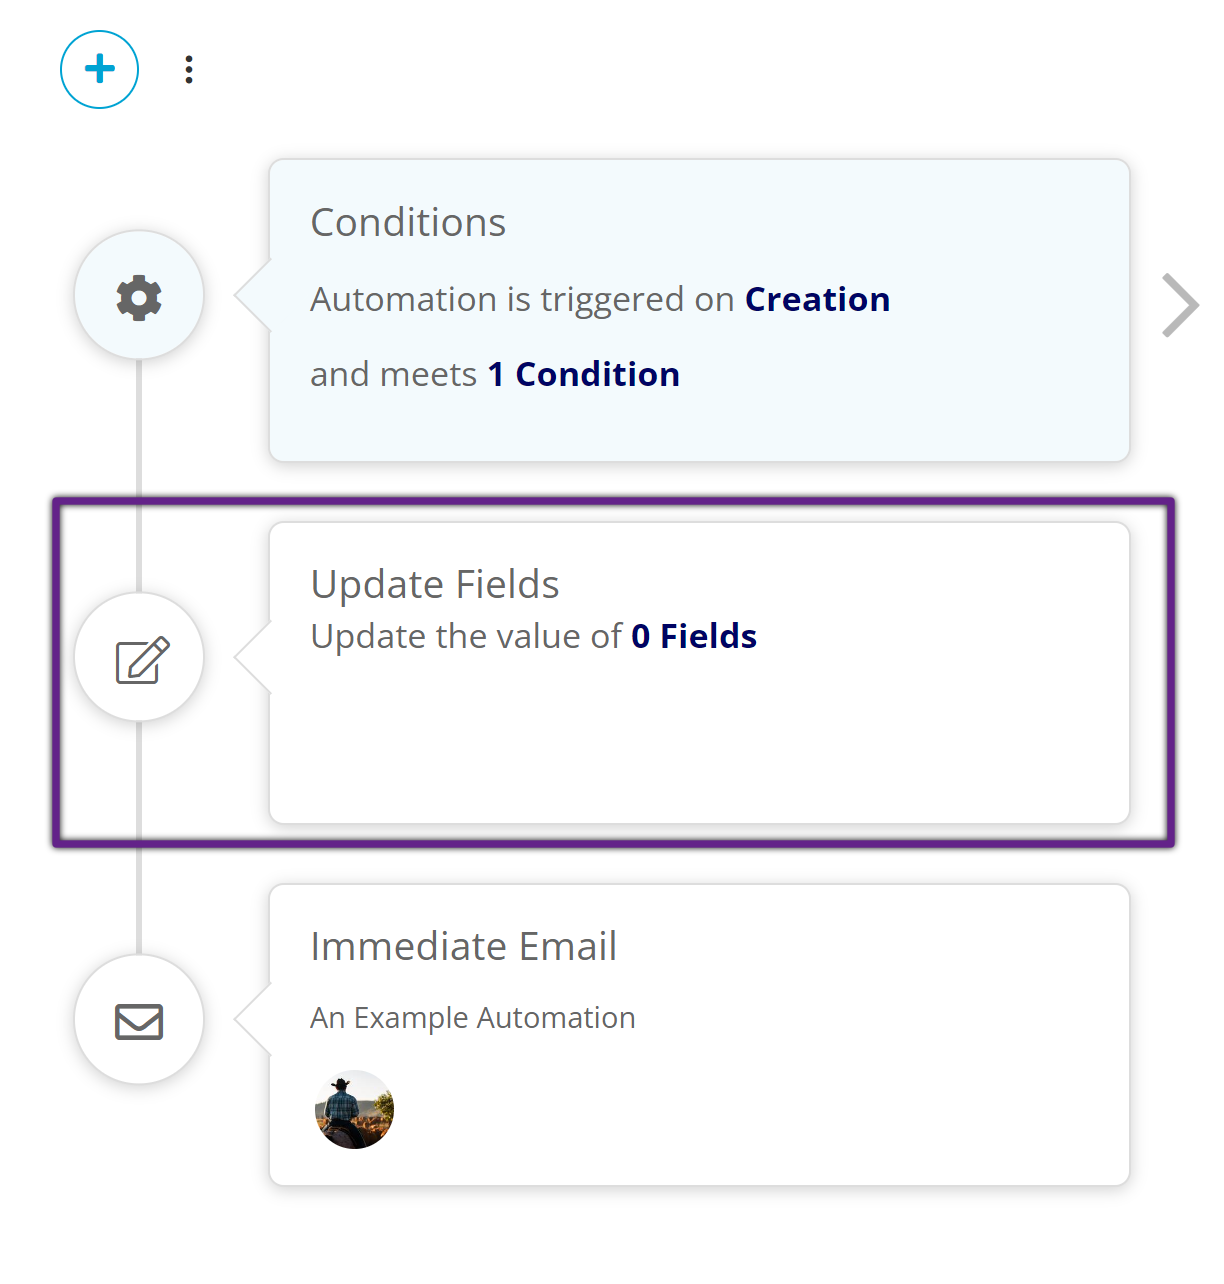Viewport: 1224px width, 1284px height.
Task: Open the overflow menu next to the plus button
Action: click(x=188, y=69)
